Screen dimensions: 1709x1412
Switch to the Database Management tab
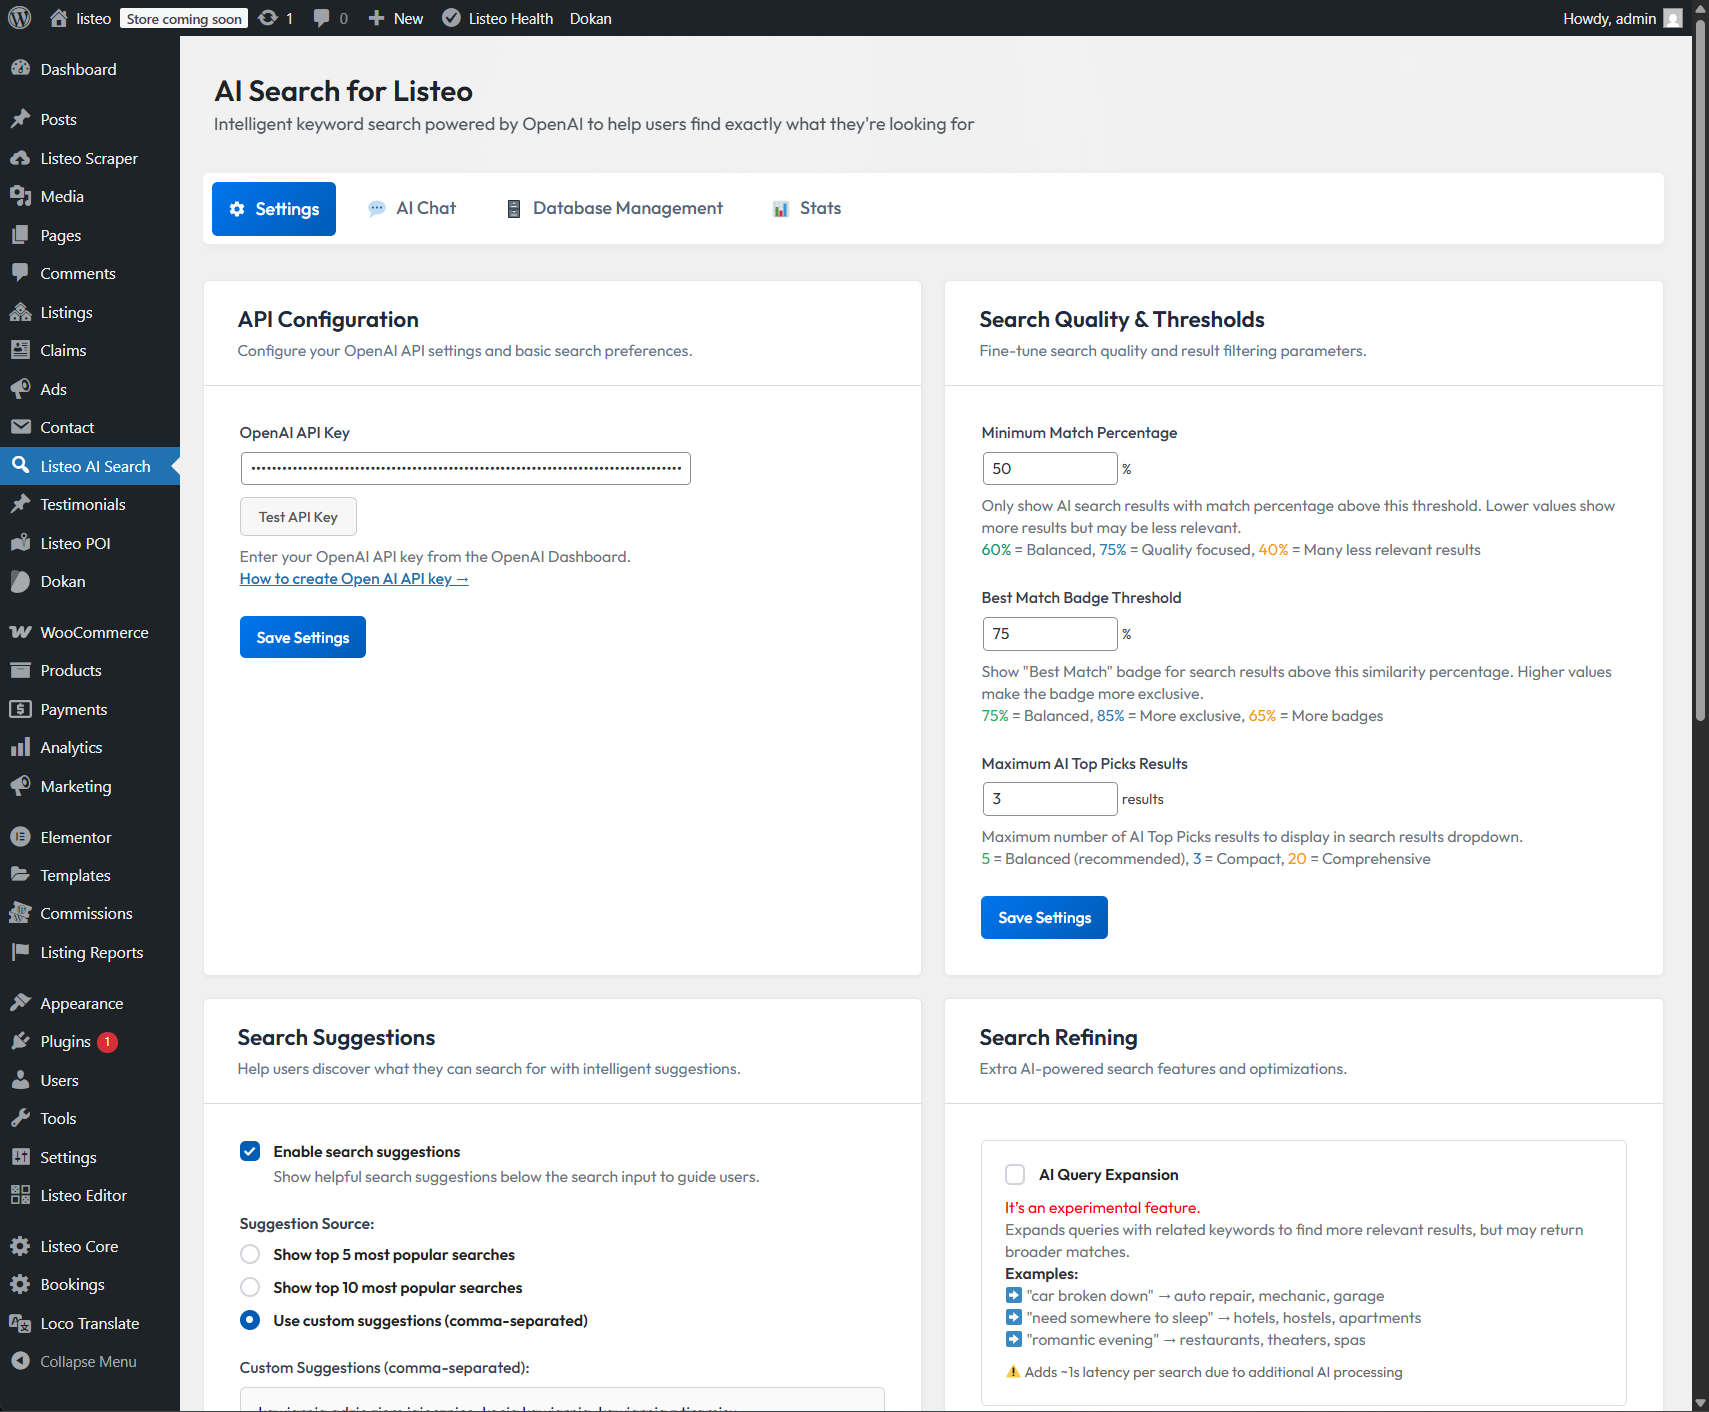[614, 208]
